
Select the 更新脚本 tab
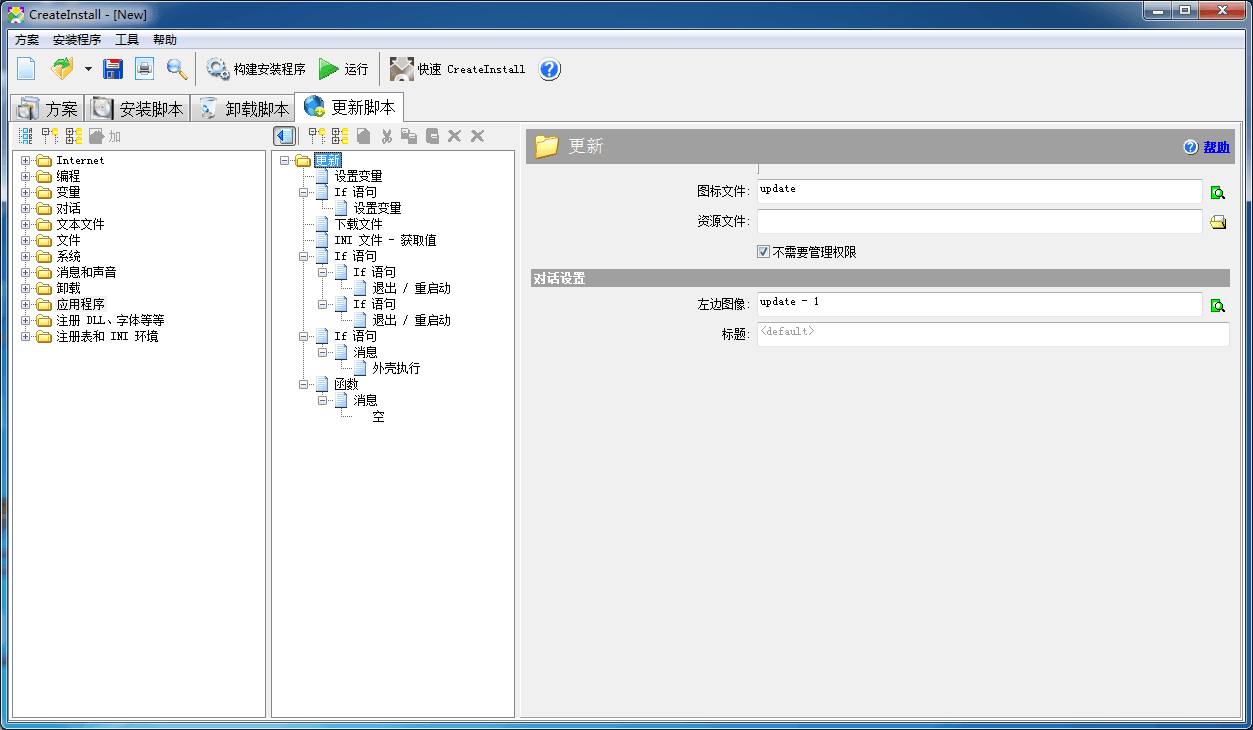tap(349, 107)
